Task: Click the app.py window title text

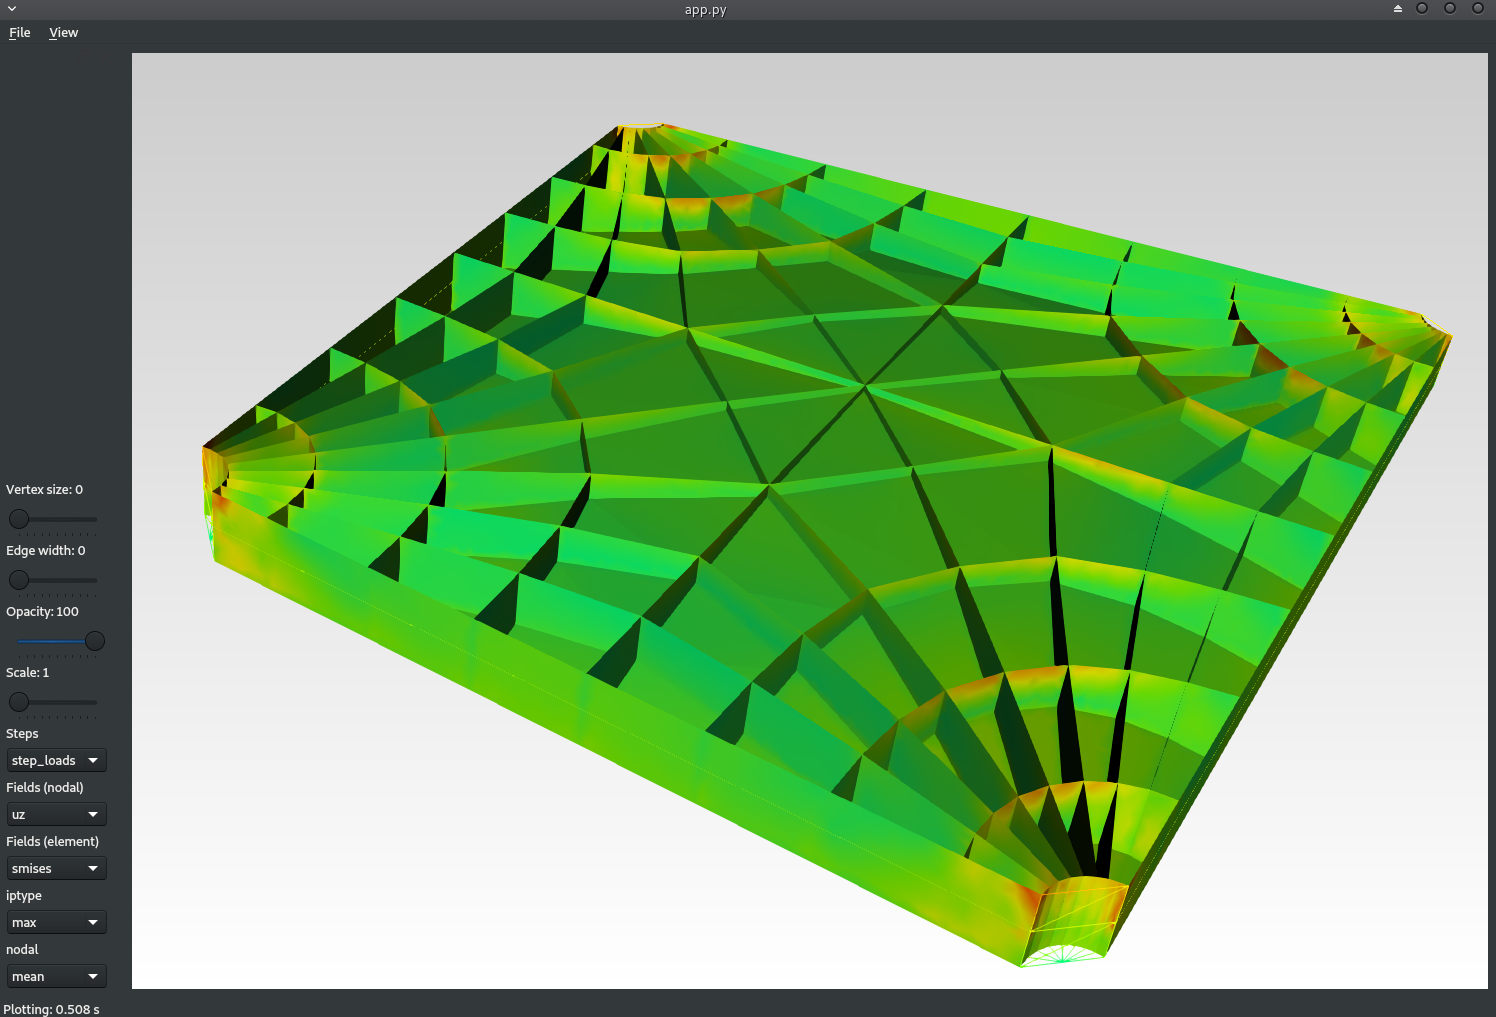Action: (705, 10)
